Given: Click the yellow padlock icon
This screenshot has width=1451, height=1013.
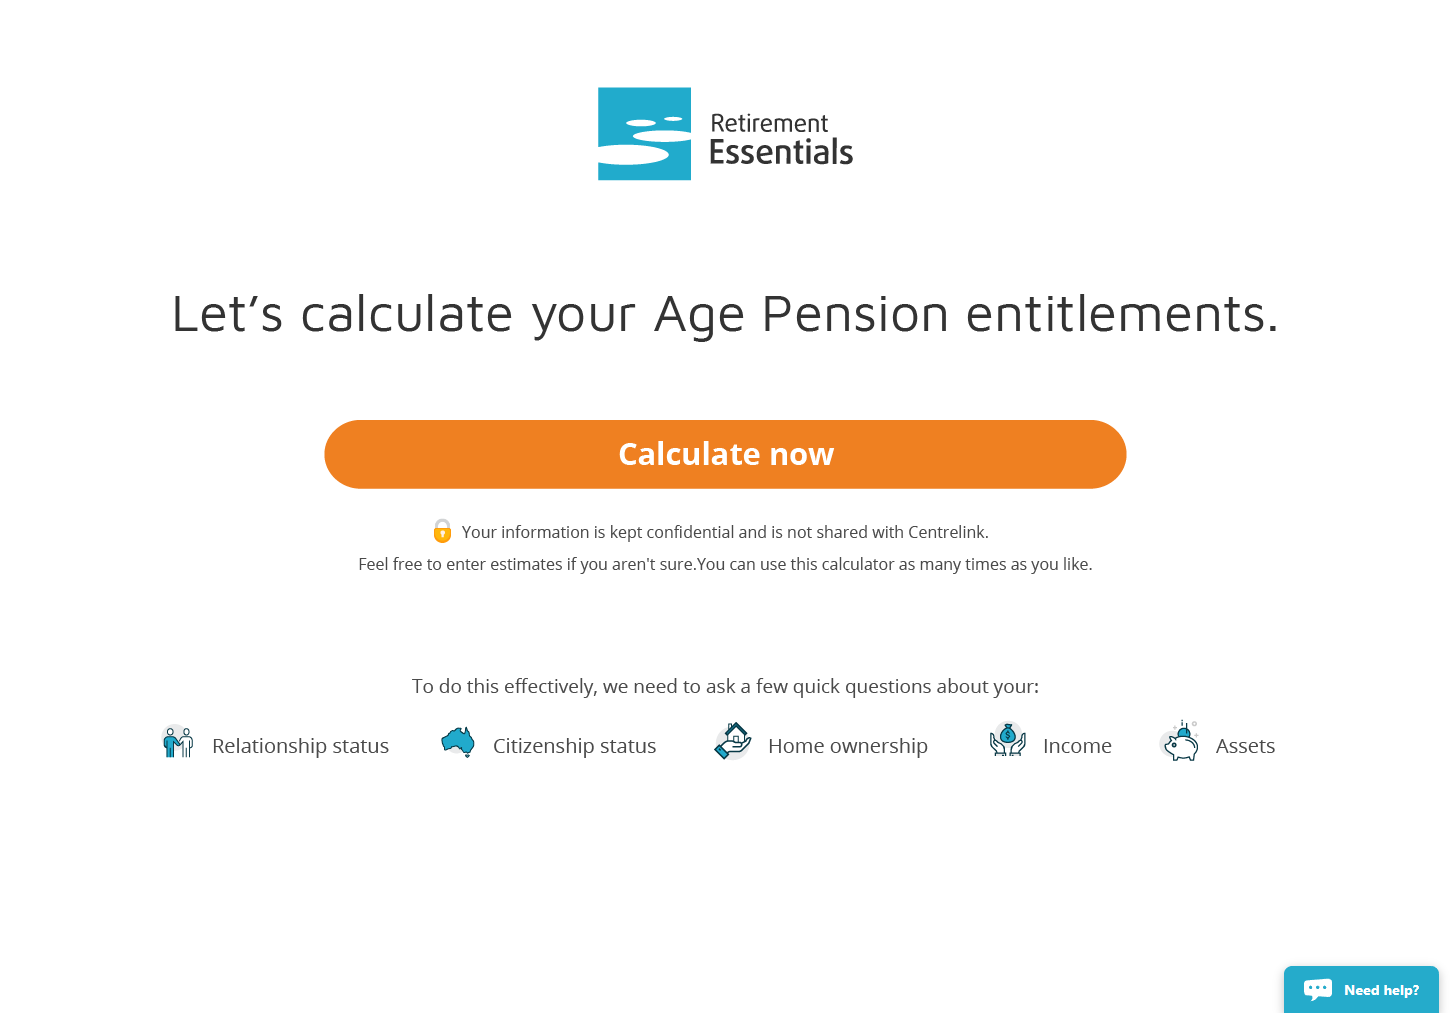Looking at the screenshot, I should 442,531.
